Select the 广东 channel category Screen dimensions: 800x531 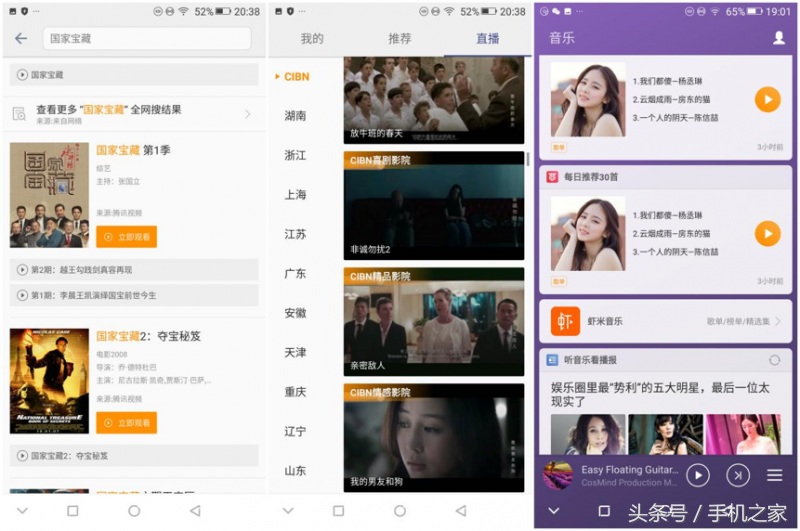pos(295,273)
